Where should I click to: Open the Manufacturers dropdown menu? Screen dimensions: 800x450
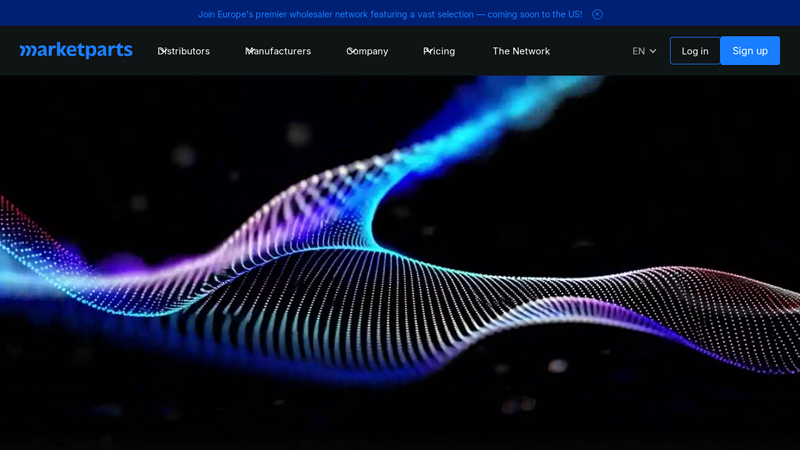click(x=281, y=51)
